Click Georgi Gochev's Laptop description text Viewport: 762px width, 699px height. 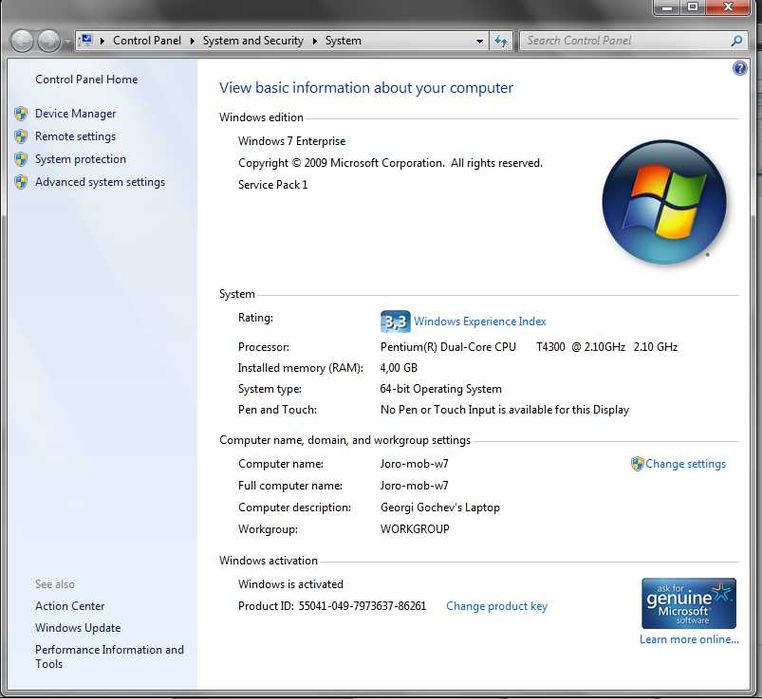click(440, 507)
